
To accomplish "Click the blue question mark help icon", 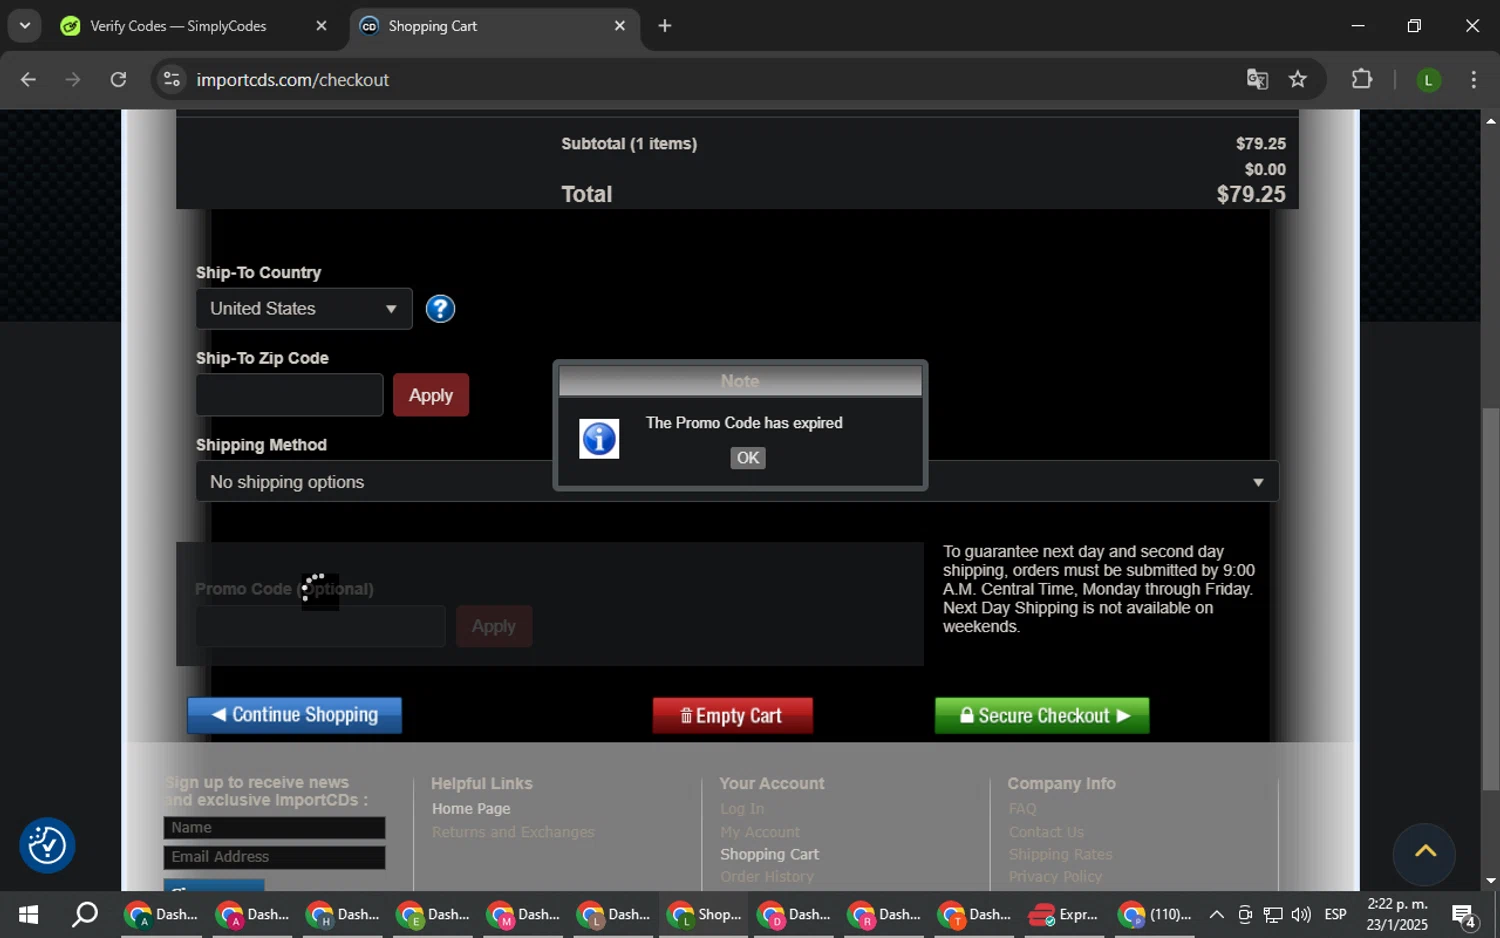I will (x=440, y=309).
